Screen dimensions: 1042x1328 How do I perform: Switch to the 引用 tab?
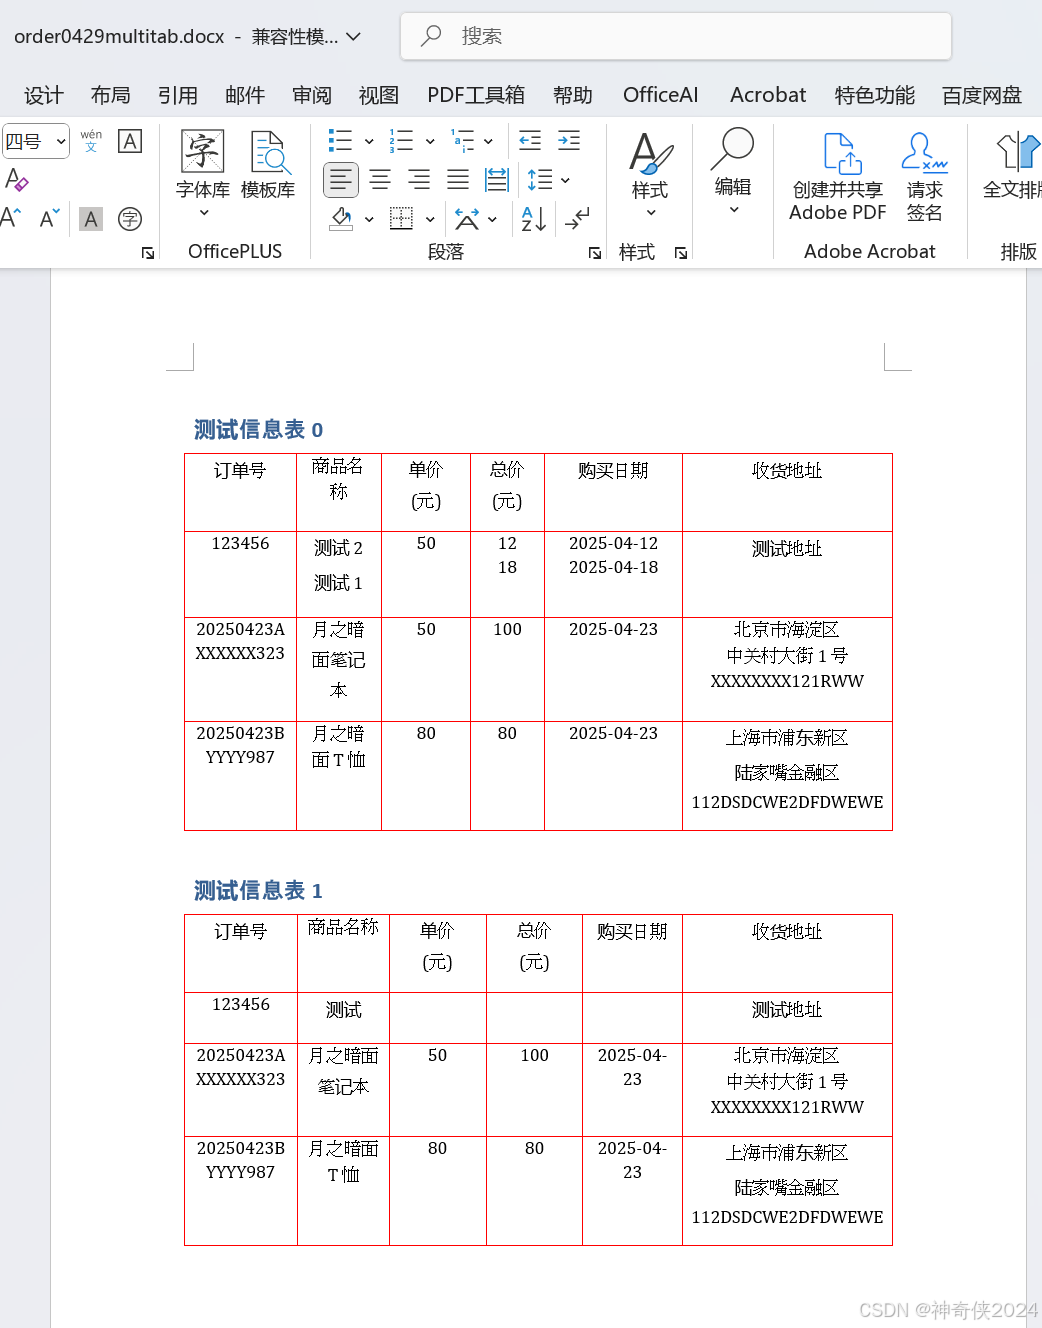pyautogui.click(x=178, y=95)
